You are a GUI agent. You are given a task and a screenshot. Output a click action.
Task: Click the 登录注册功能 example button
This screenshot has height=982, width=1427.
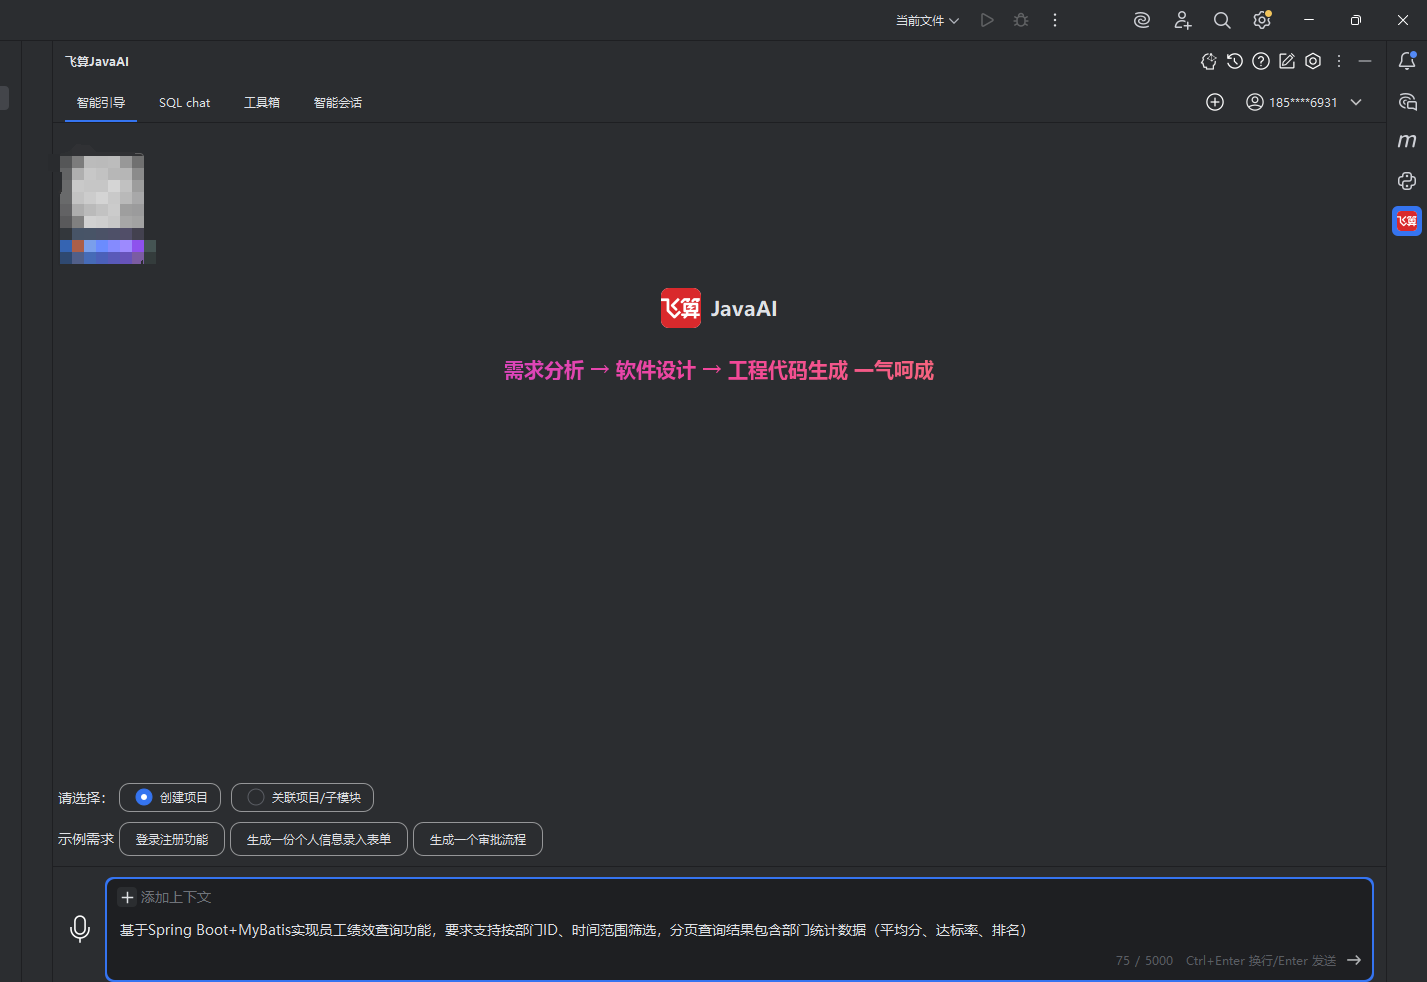coord(172,839)
